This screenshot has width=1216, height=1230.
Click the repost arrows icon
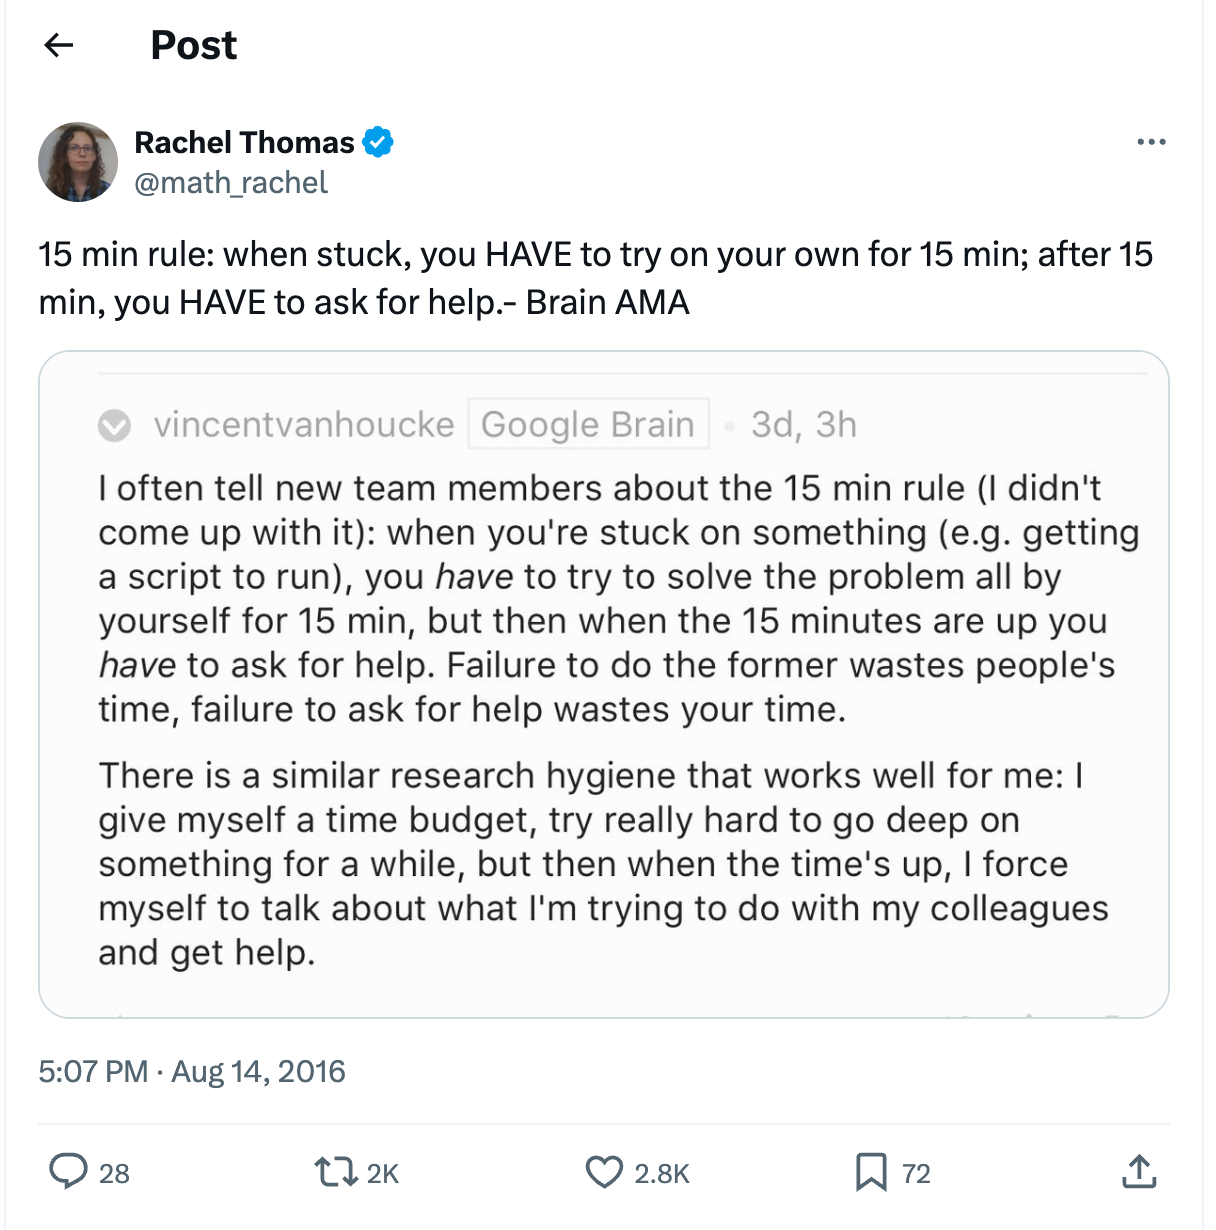[335, 1172]
